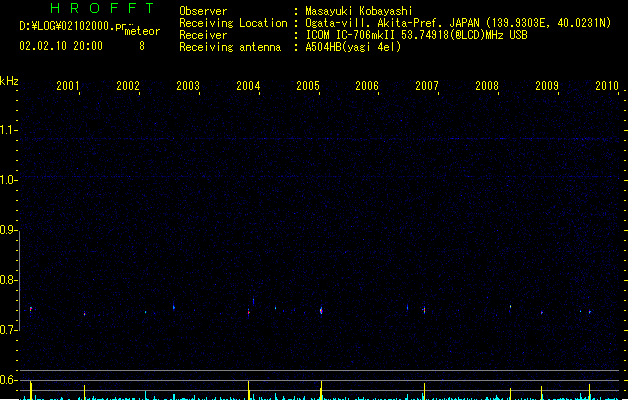Click the 1.0 kHz frequency label
Viewport: 629px width, 400px height.
click(x=8, y=180)
